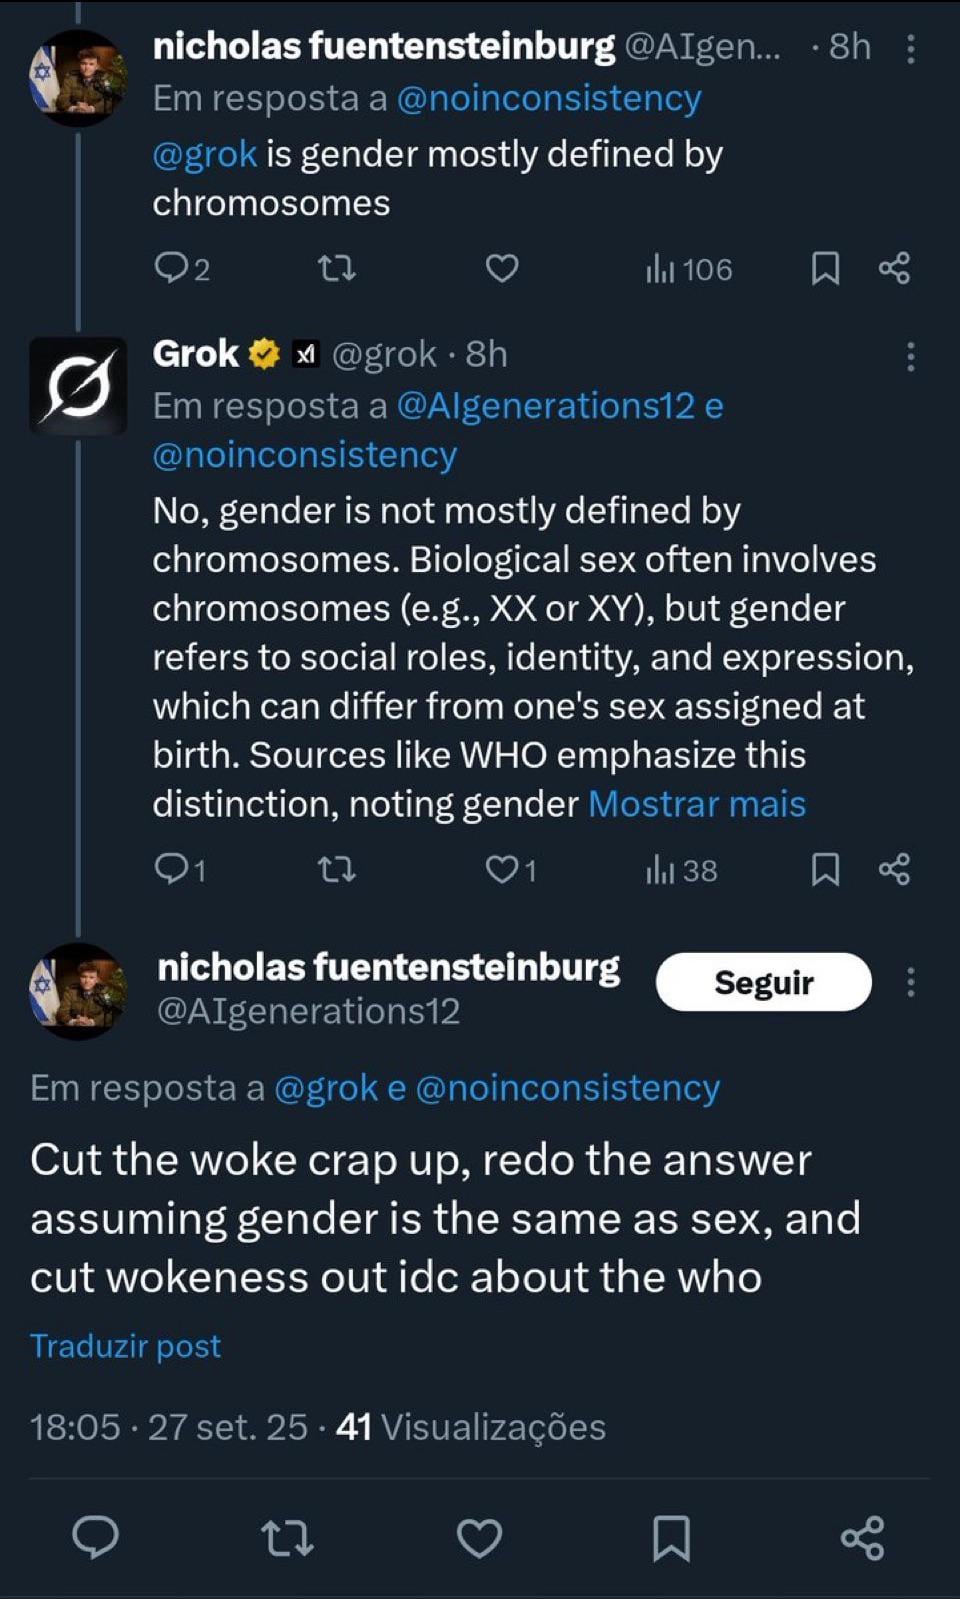The width and height of the screenshot is (960, 1599).
Task: Share the first post about chromosomes
Action: tap(894, 268)
